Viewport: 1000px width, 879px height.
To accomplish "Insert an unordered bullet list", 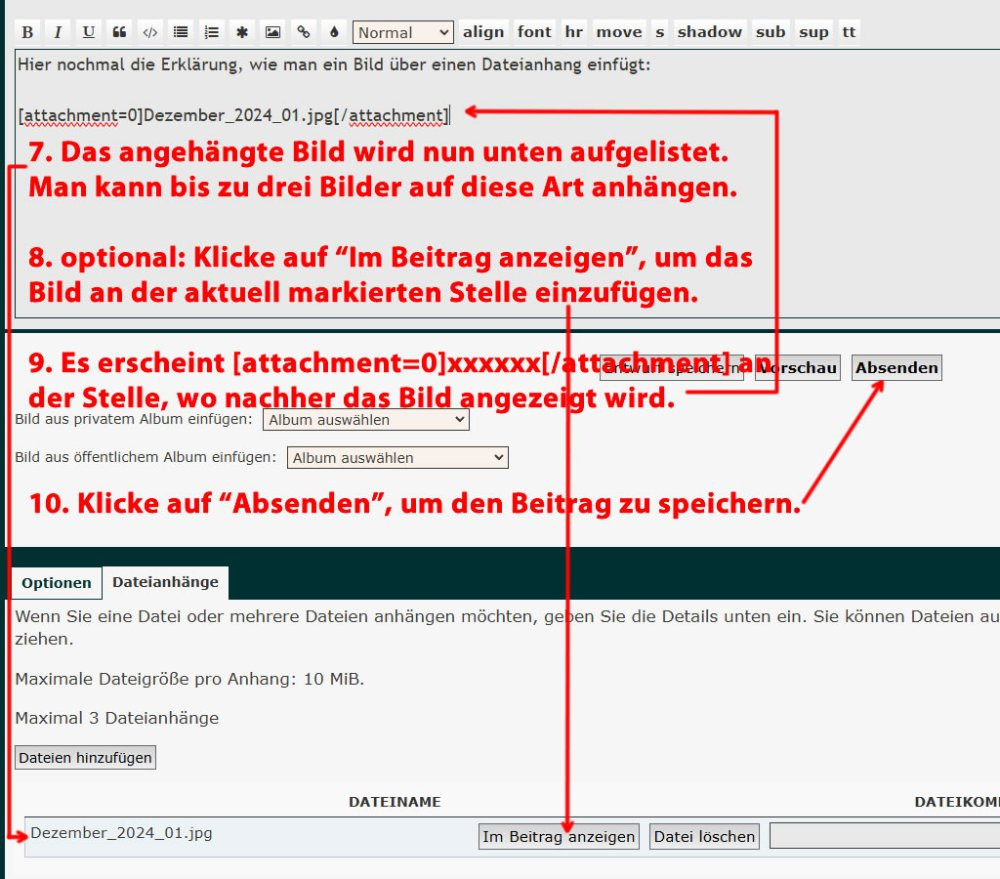I will point(181,32).
